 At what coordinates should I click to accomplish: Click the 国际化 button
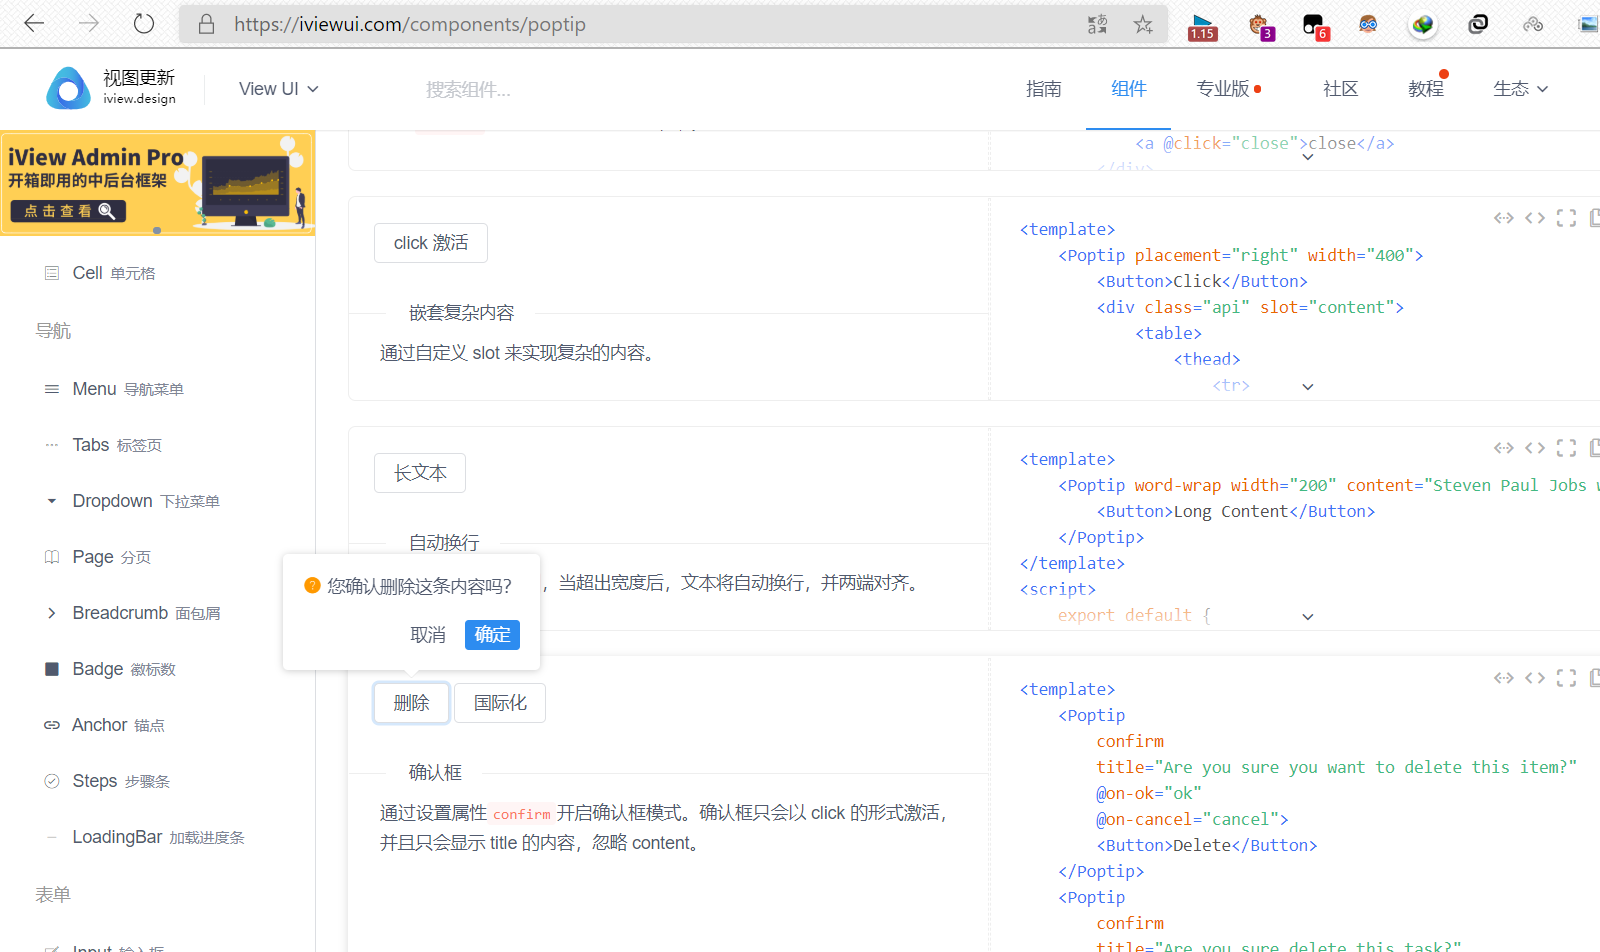[x=500, y=703]
